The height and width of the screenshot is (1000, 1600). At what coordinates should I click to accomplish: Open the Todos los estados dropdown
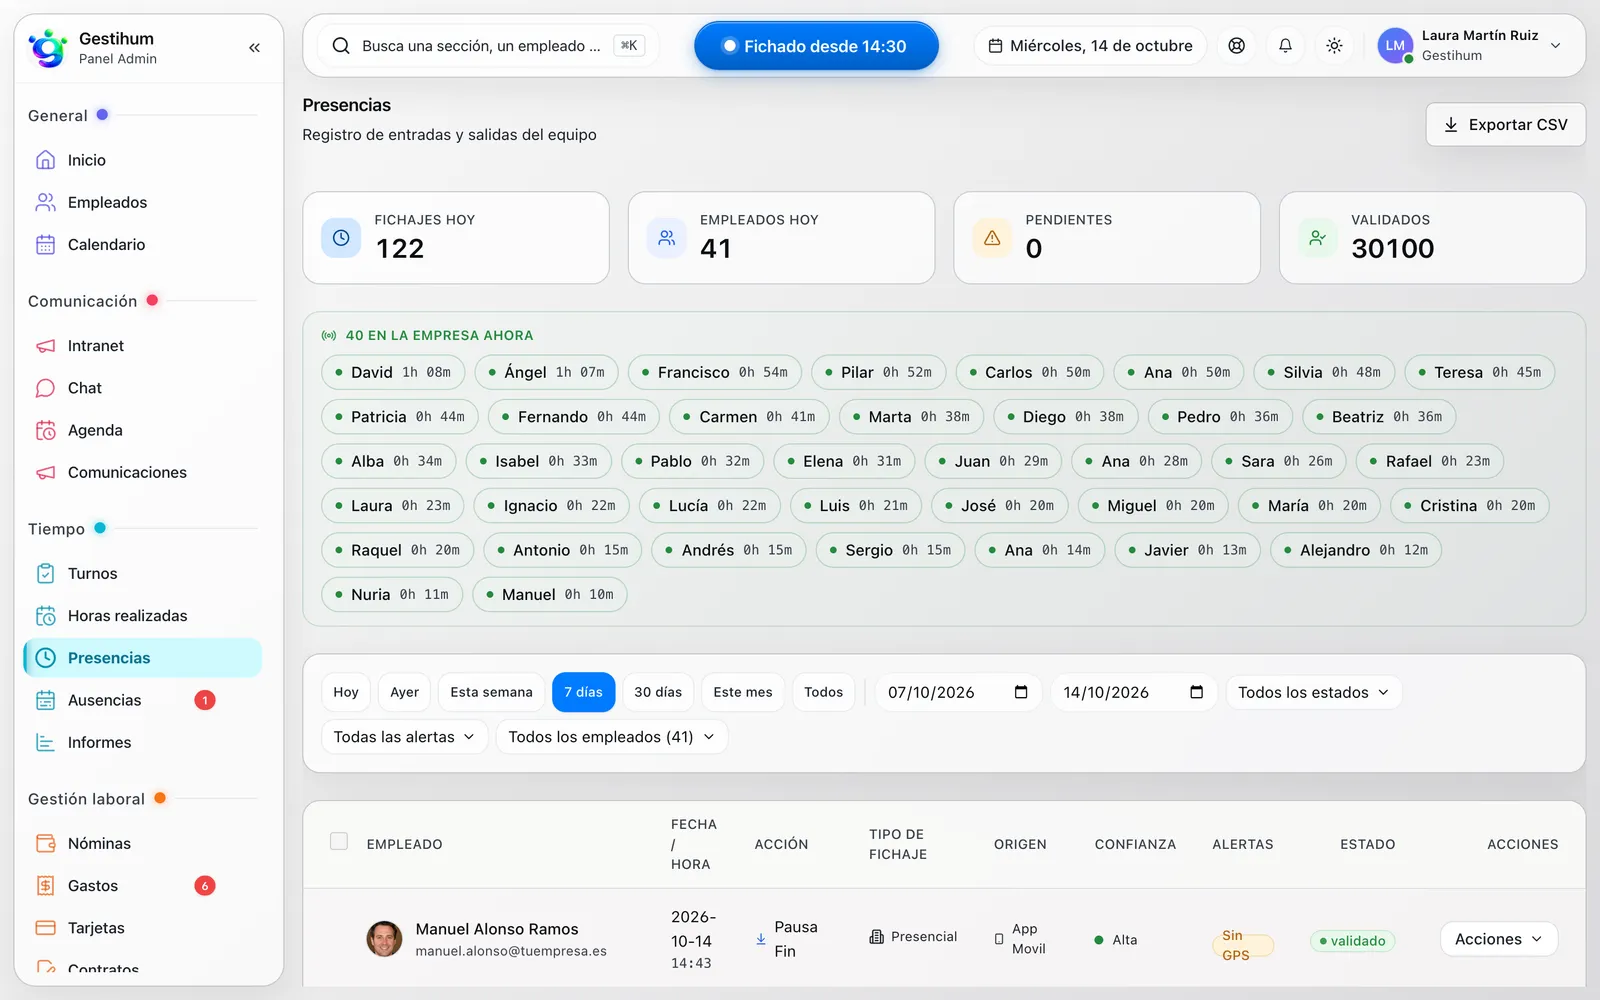pyautogui.click(x=1313, y=692)
